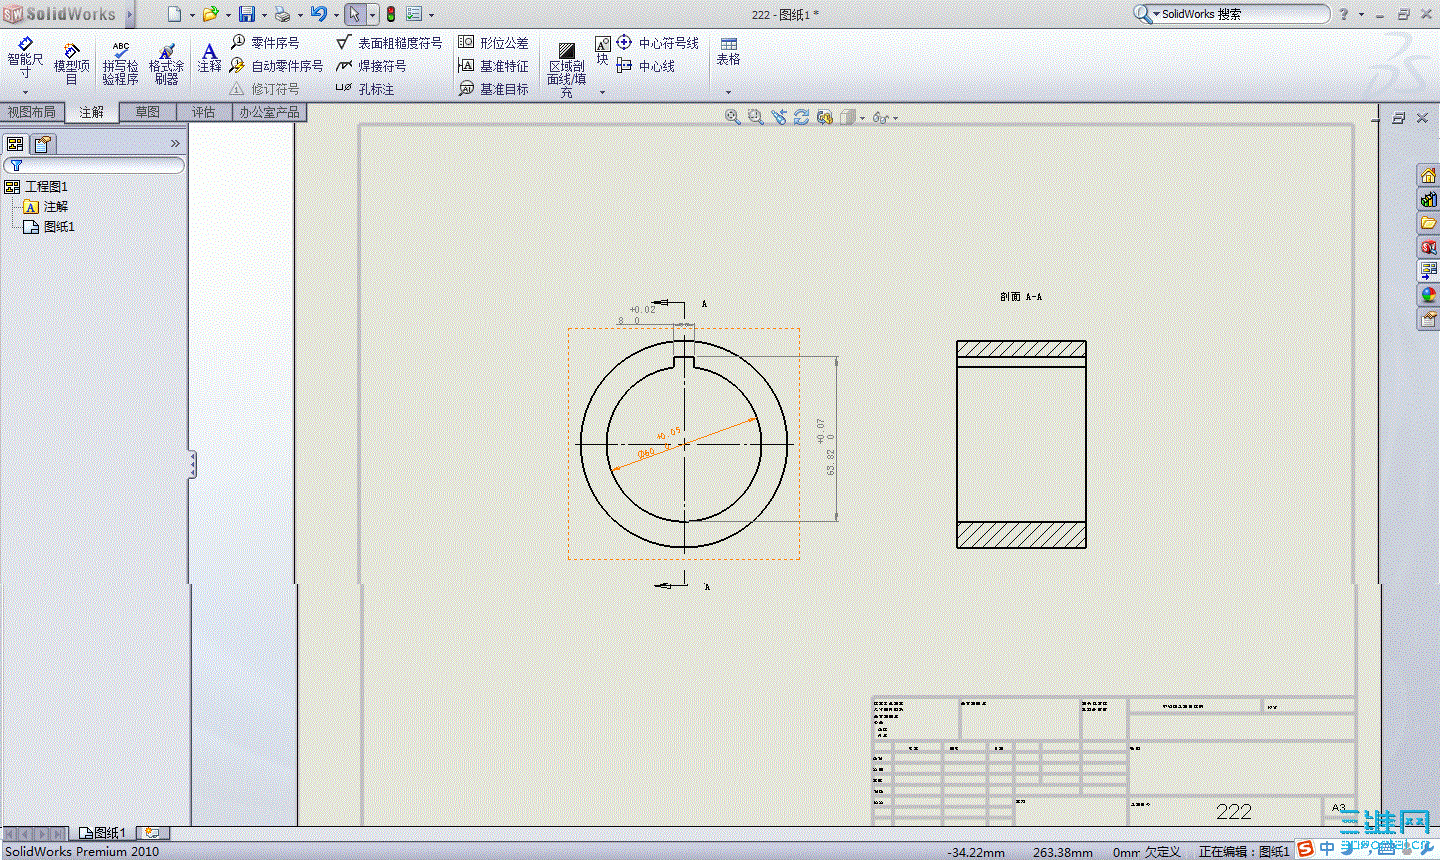Select the 注解 node in the tree
The height and width of the screenshot is (860, 1440).
(46, 207)
